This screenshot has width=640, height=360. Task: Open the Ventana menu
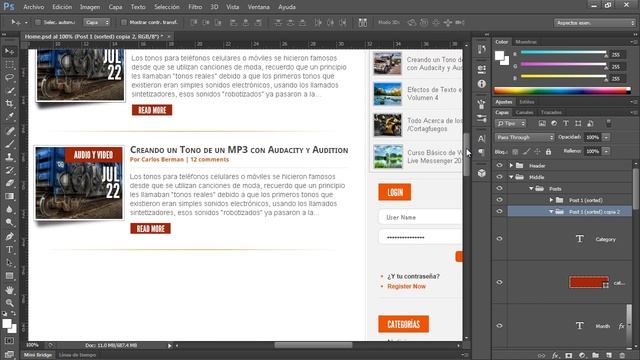pyautogui.click(x=258, y=7)
